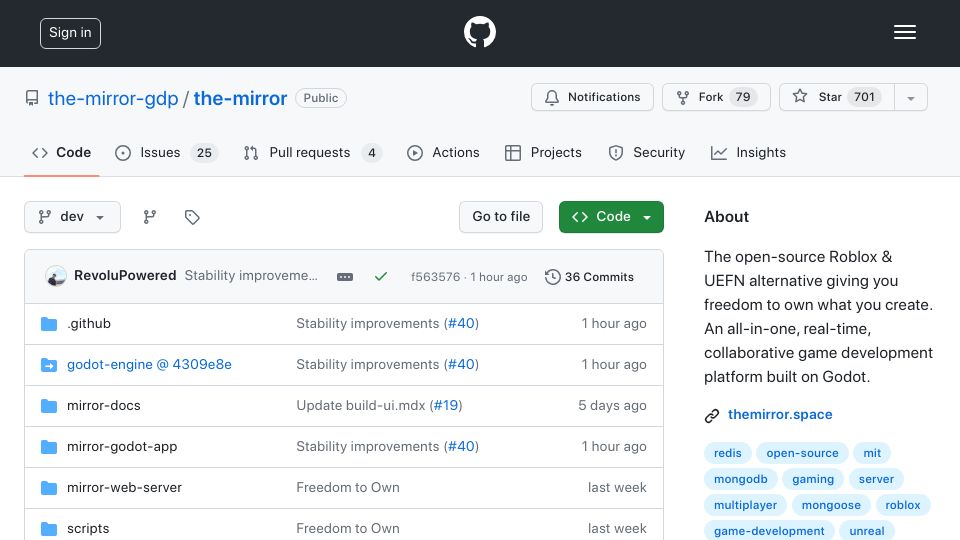
Task: Open godot-engine @ 4309e8e submodule
Action: pyautogui.click(x=149, y=364)
